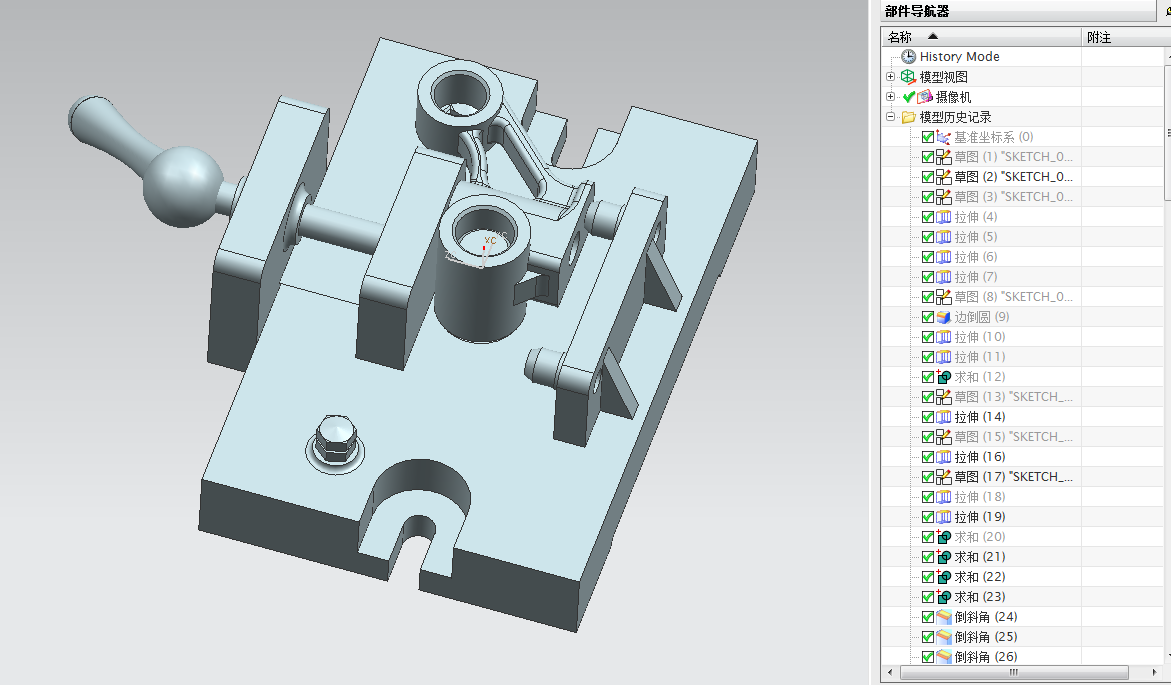Suppress 草图 (15) via its checkbox
Image resolution: width=1171 pixels, height=685 pixels.
pyautogui.click(x=928, y=437)
